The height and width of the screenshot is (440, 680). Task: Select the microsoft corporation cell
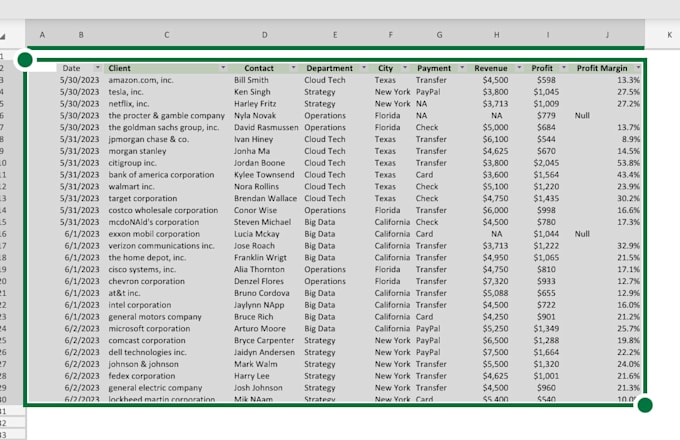click(x=149, y=328)
